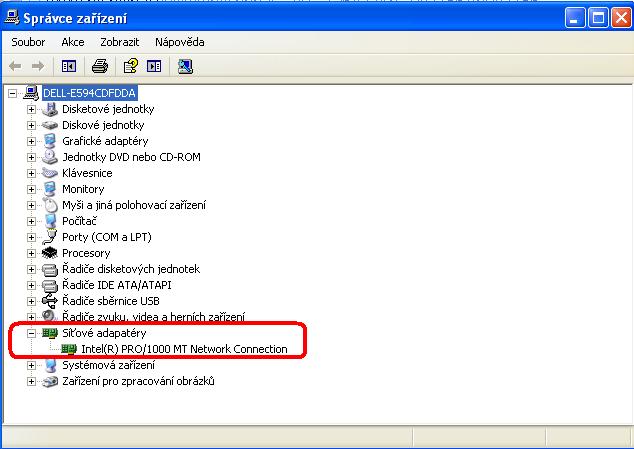634x449 pixels.
Task: Click the Síťové adapatéry network card icon
Action: [50, 333]
